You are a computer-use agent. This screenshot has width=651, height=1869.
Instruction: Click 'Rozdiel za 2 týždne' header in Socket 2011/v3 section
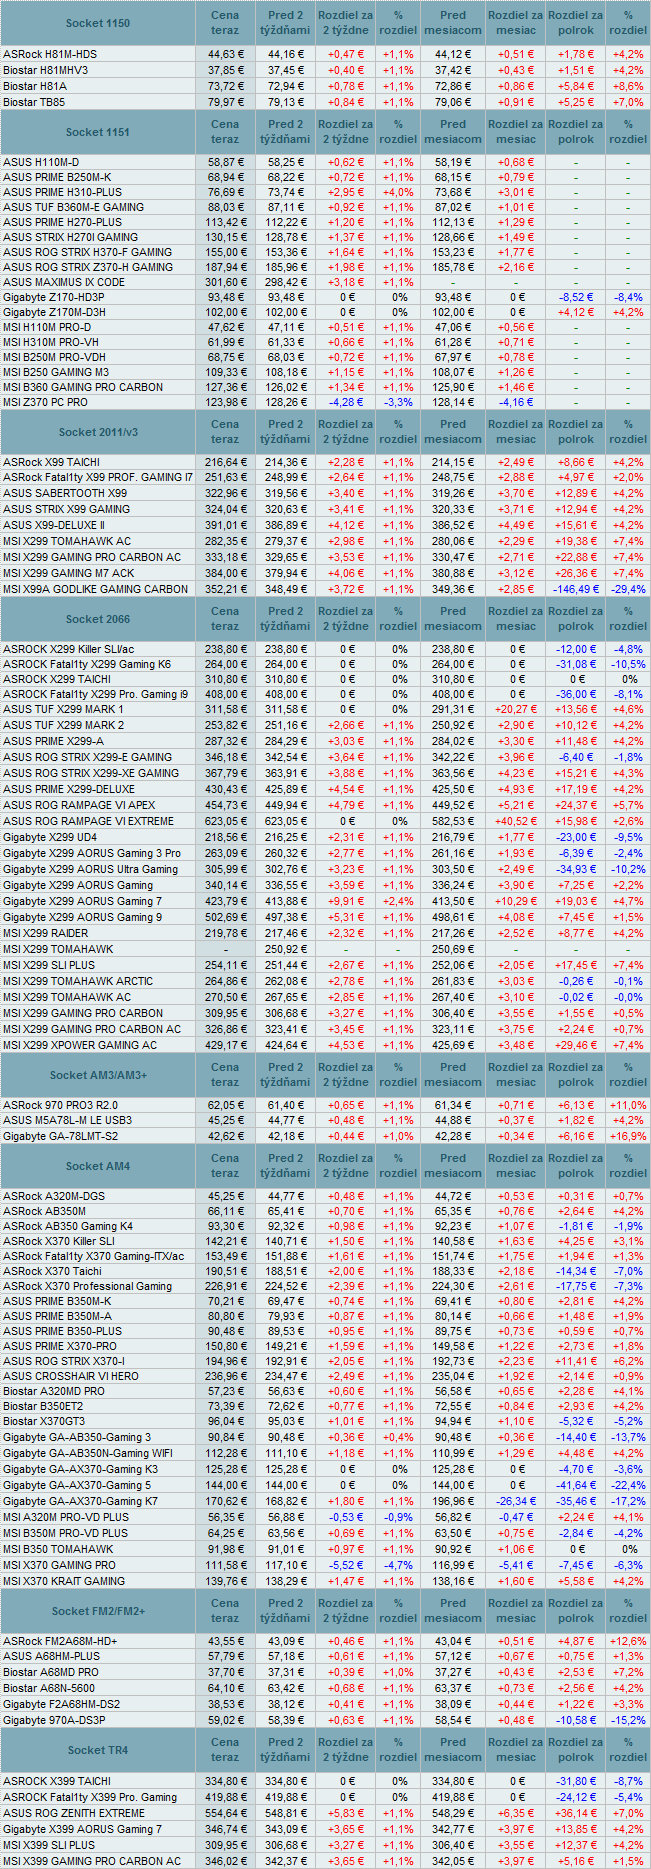(345, 432)
